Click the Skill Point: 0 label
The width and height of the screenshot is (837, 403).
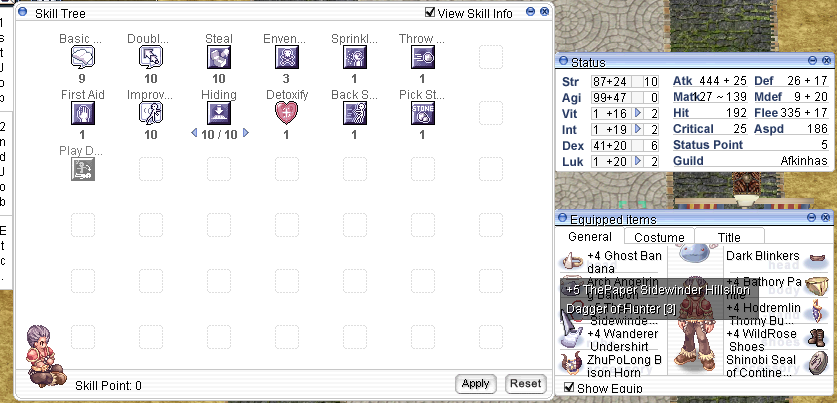[x=108, y=385]
